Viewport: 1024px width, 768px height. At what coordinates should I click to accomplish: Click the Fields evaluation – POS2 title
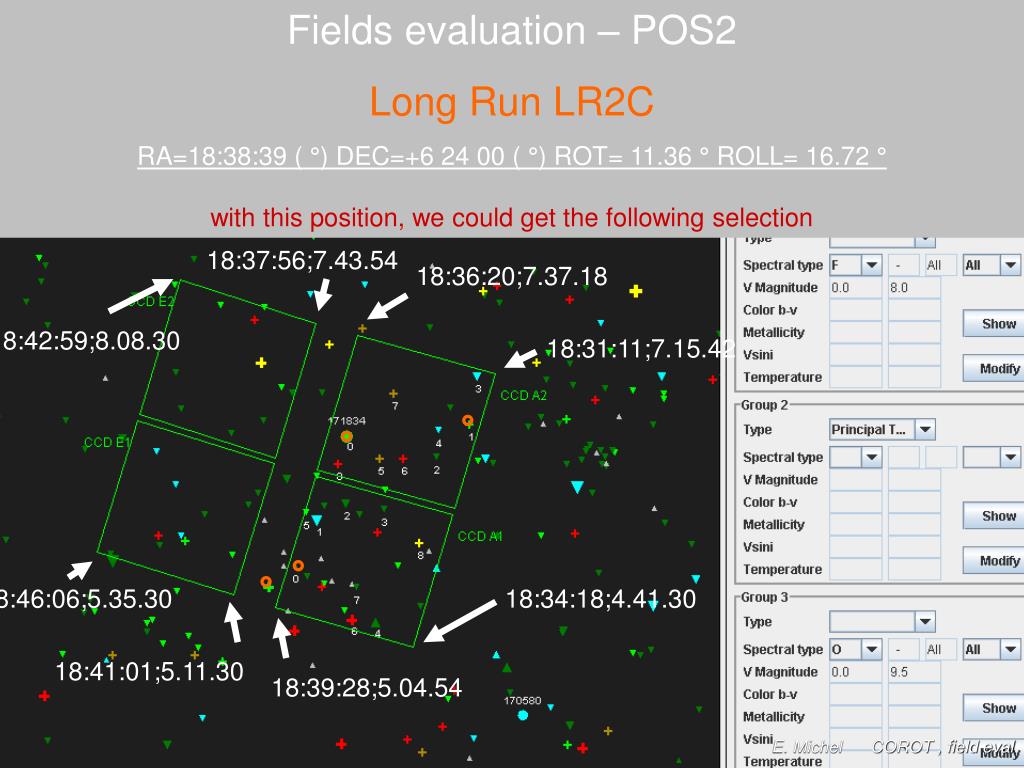tap(512, 30)
